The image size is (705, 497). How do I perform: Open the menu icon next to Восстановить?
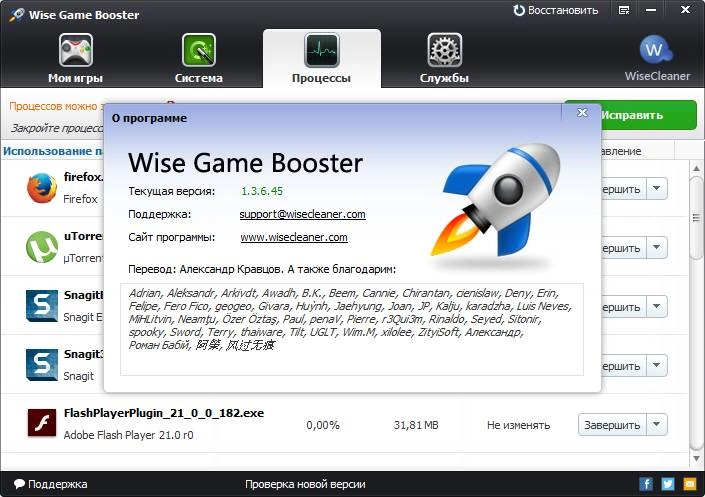click(x=624, y=10)
